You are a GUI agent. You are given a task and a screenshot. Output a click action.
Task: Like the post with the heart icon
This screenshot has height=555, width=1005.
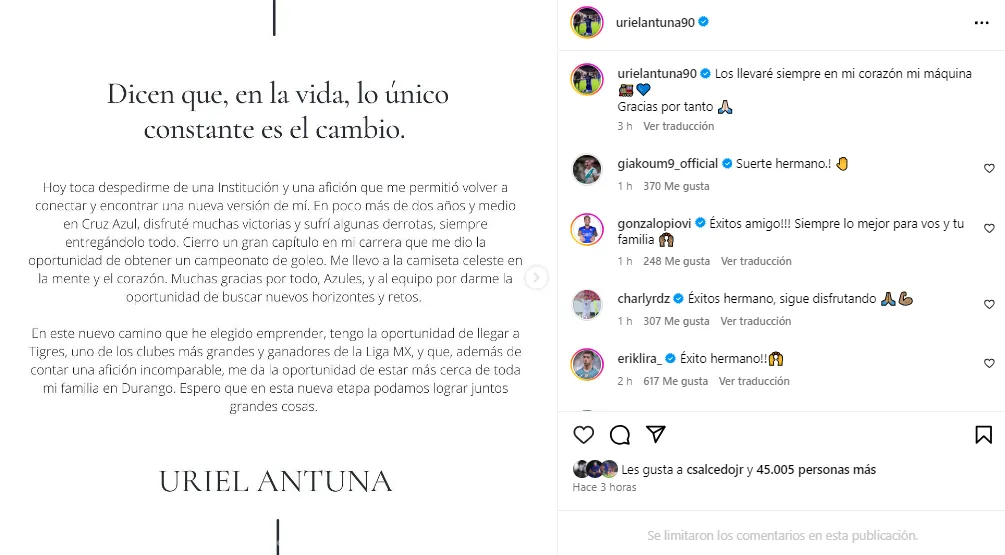[583, 435]
